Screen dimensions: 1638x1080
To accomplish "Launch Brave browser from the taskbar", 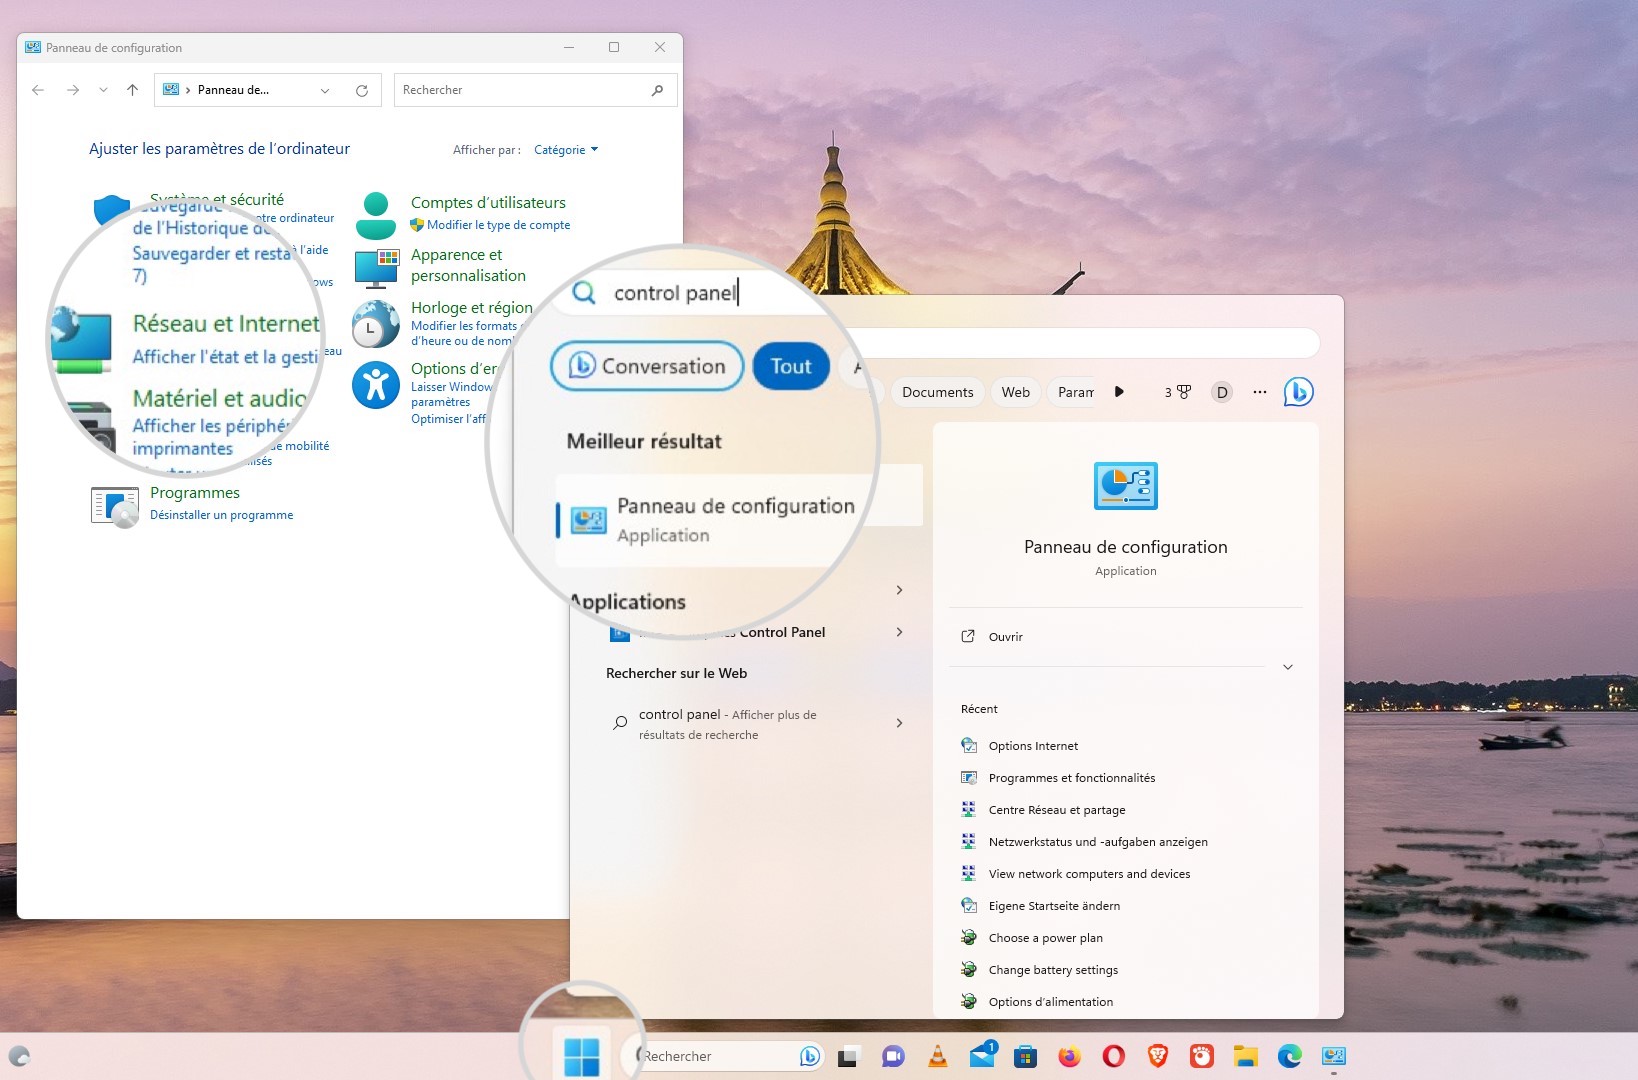I will (1158, 1056).
